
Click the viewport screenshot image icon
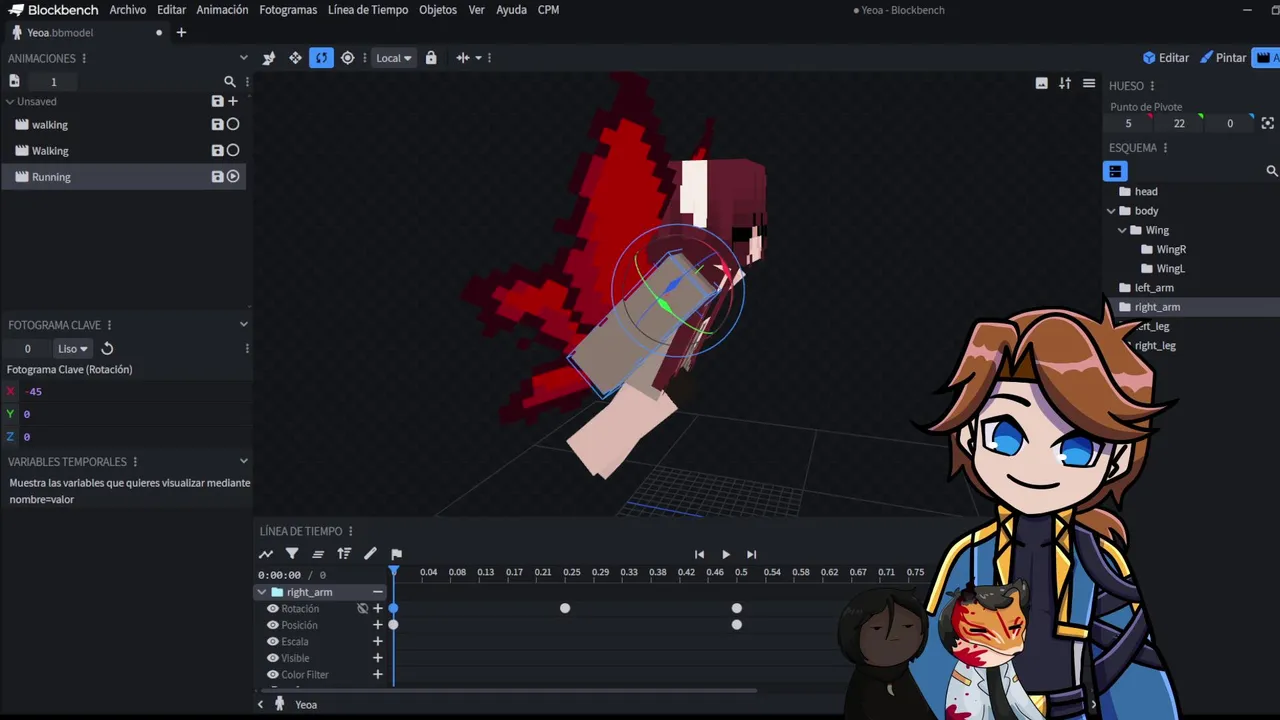pos(1041,83)
